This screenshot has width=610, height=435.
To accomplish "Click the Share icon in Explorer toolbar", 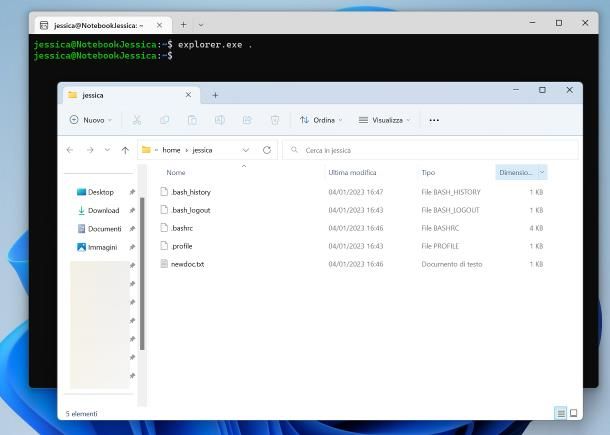I will coord(247,120).
